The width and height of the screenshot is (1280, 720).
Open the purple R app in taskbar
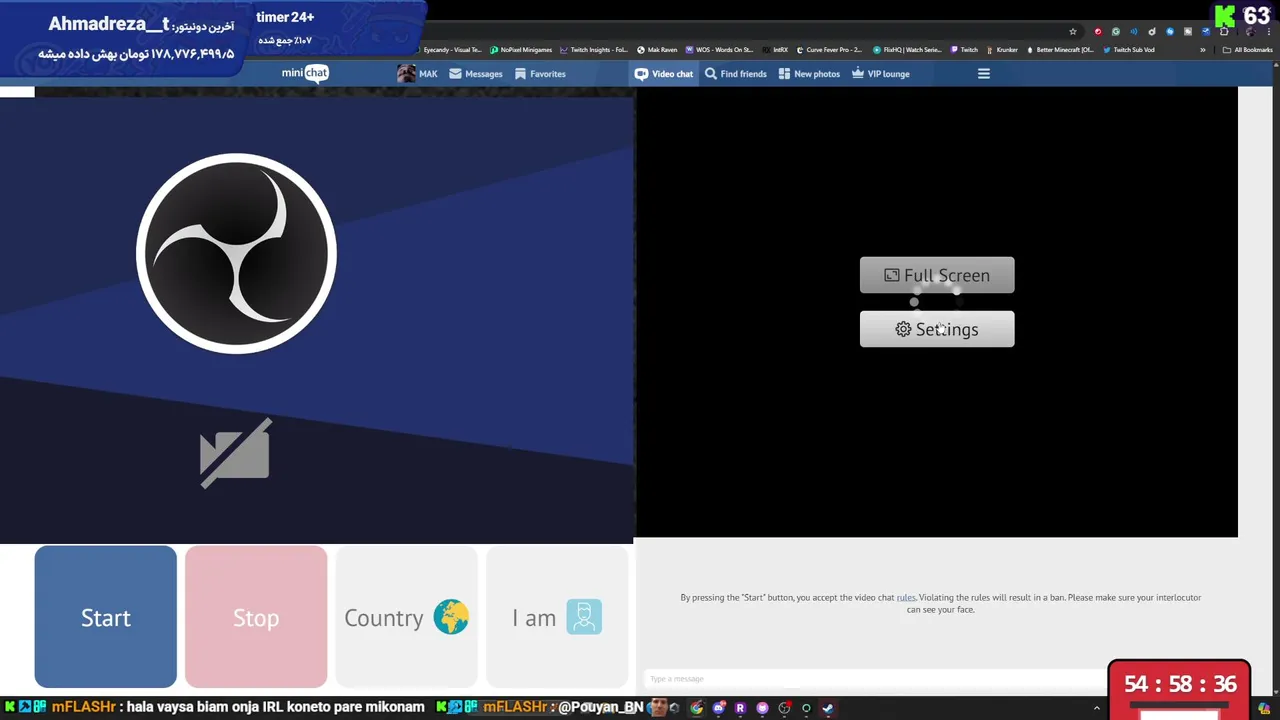pos(740,708)
